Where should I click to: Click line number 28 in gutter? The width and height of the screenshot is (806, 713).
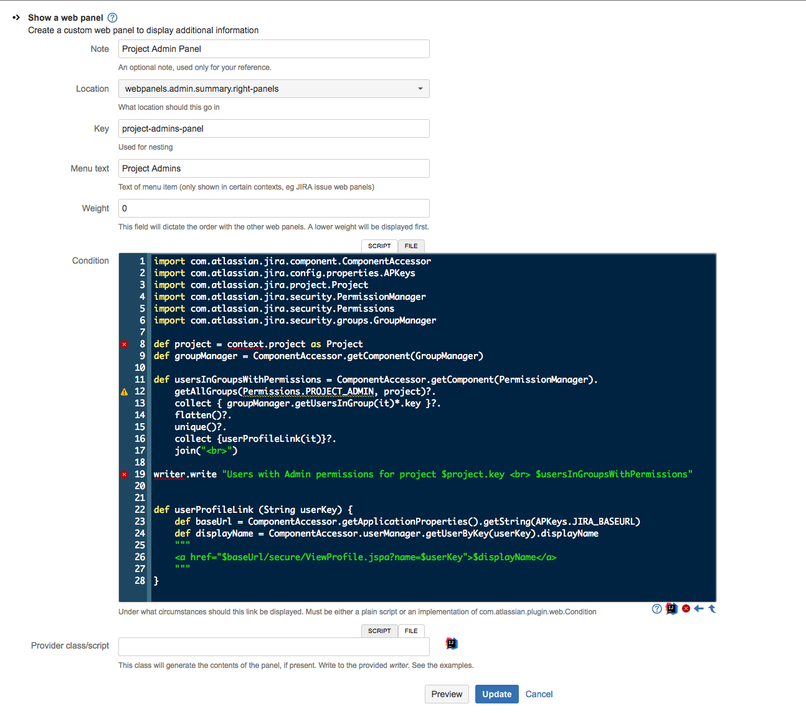[140, 580]
